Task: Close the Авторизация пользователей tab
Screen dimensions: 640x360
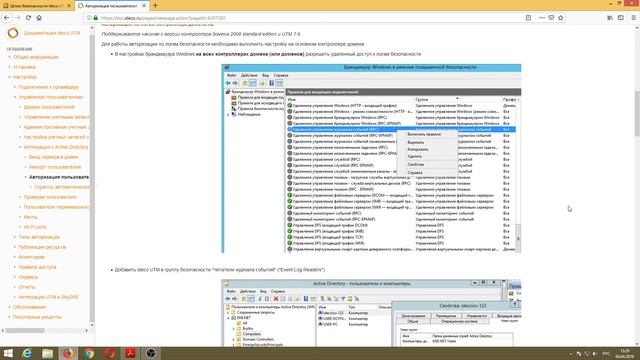Action: (144, 6)
